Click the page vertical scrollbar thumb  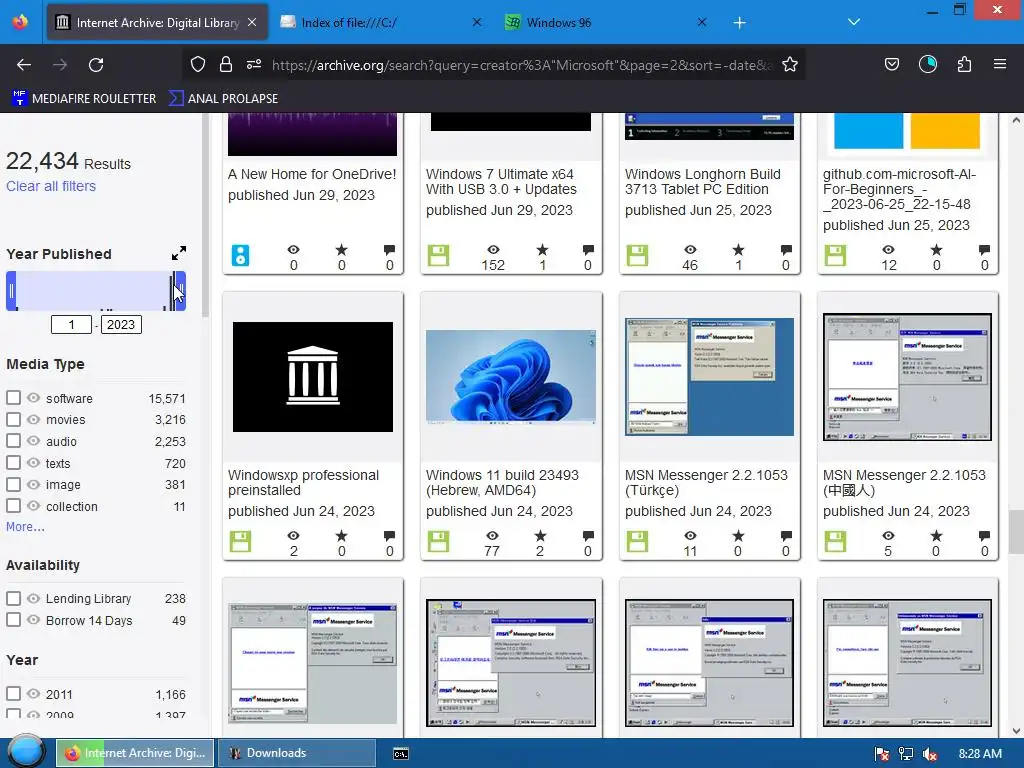point(1016,532)
